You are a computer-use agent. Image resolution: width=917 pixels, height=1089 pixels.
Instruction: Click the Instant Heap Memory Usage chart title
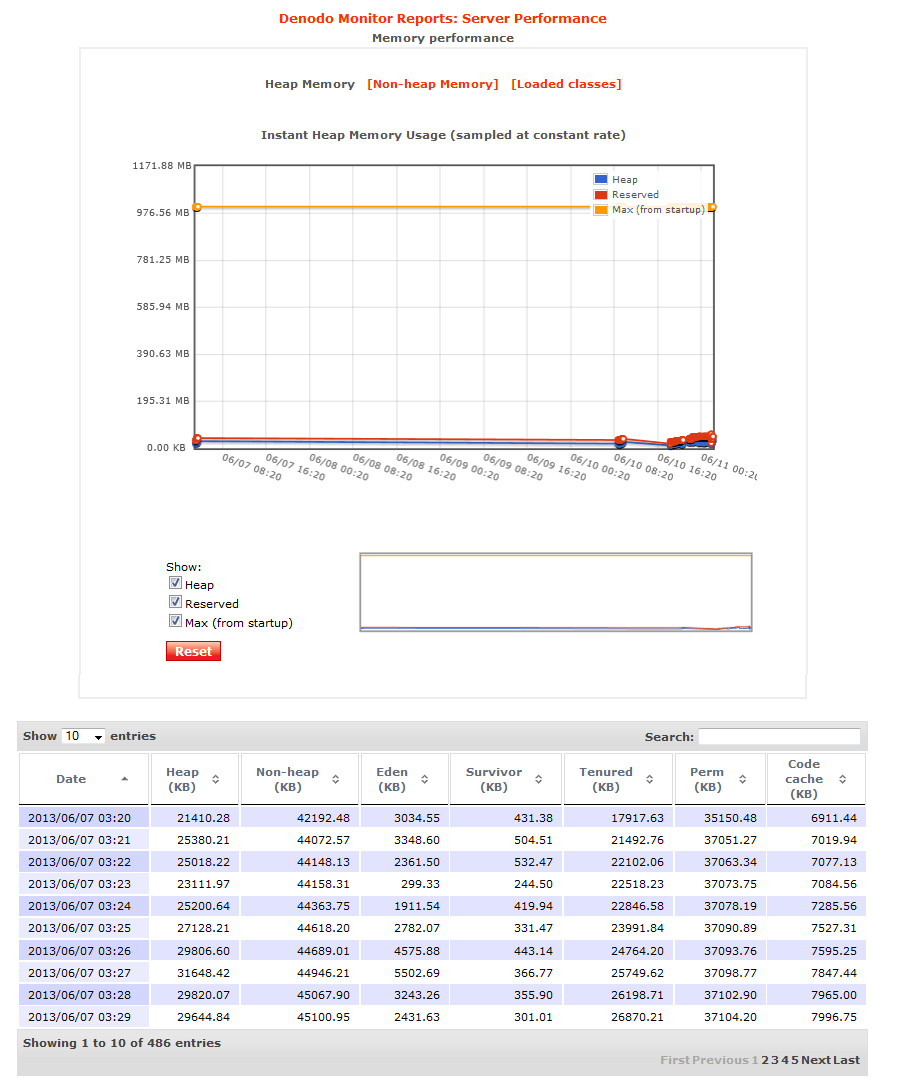[x=443, y=135]
